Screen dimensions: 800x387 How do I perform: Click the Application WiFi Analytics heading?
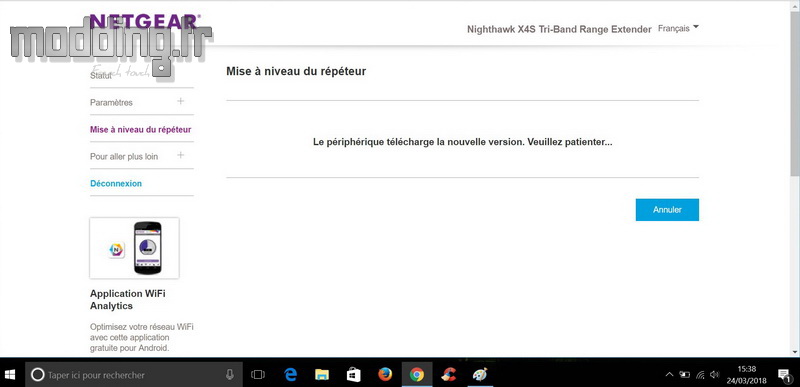point(128,300)
